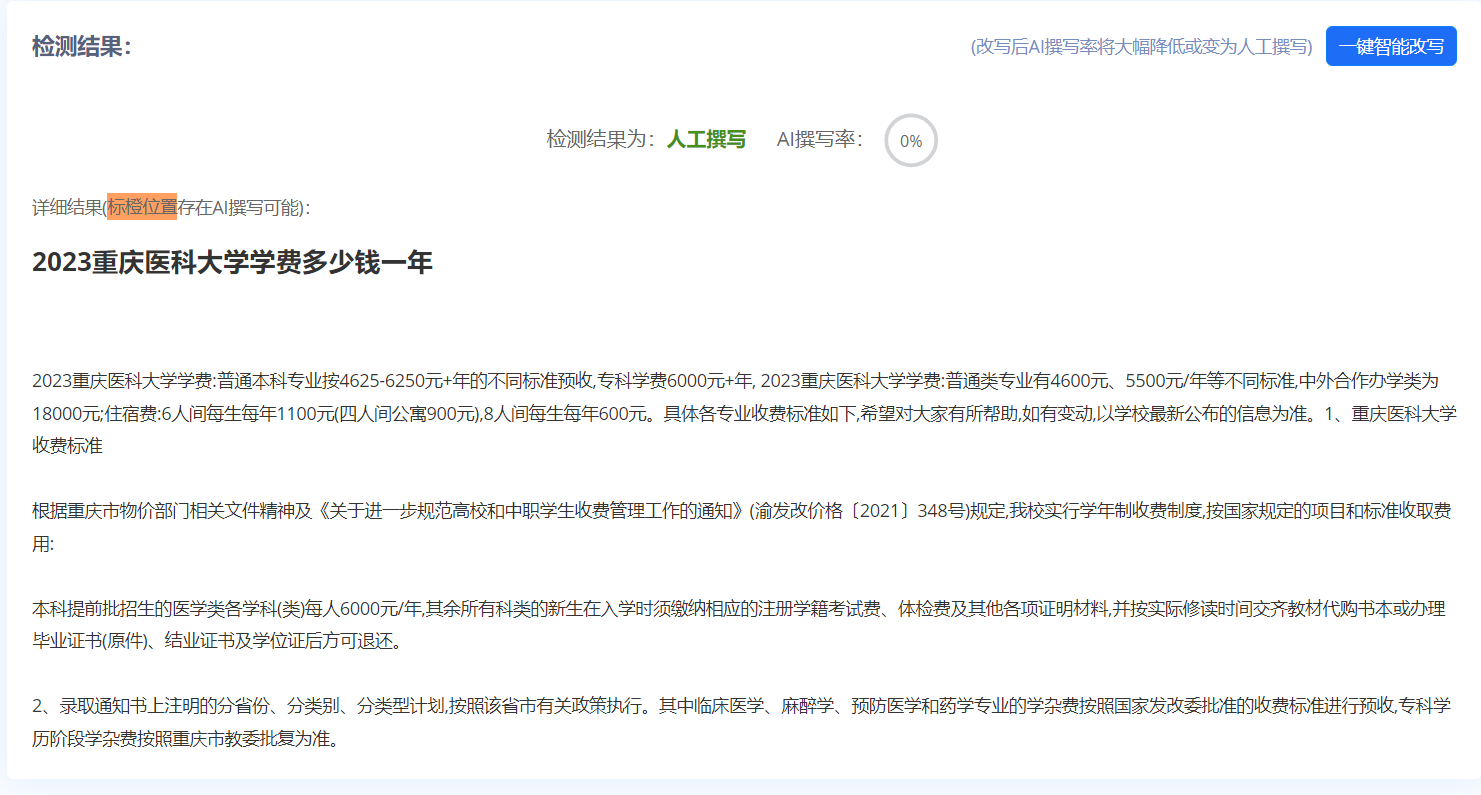1481x795 pixels.
Task: Click the 人工撰写 result label
Action: tap(707, 140)
